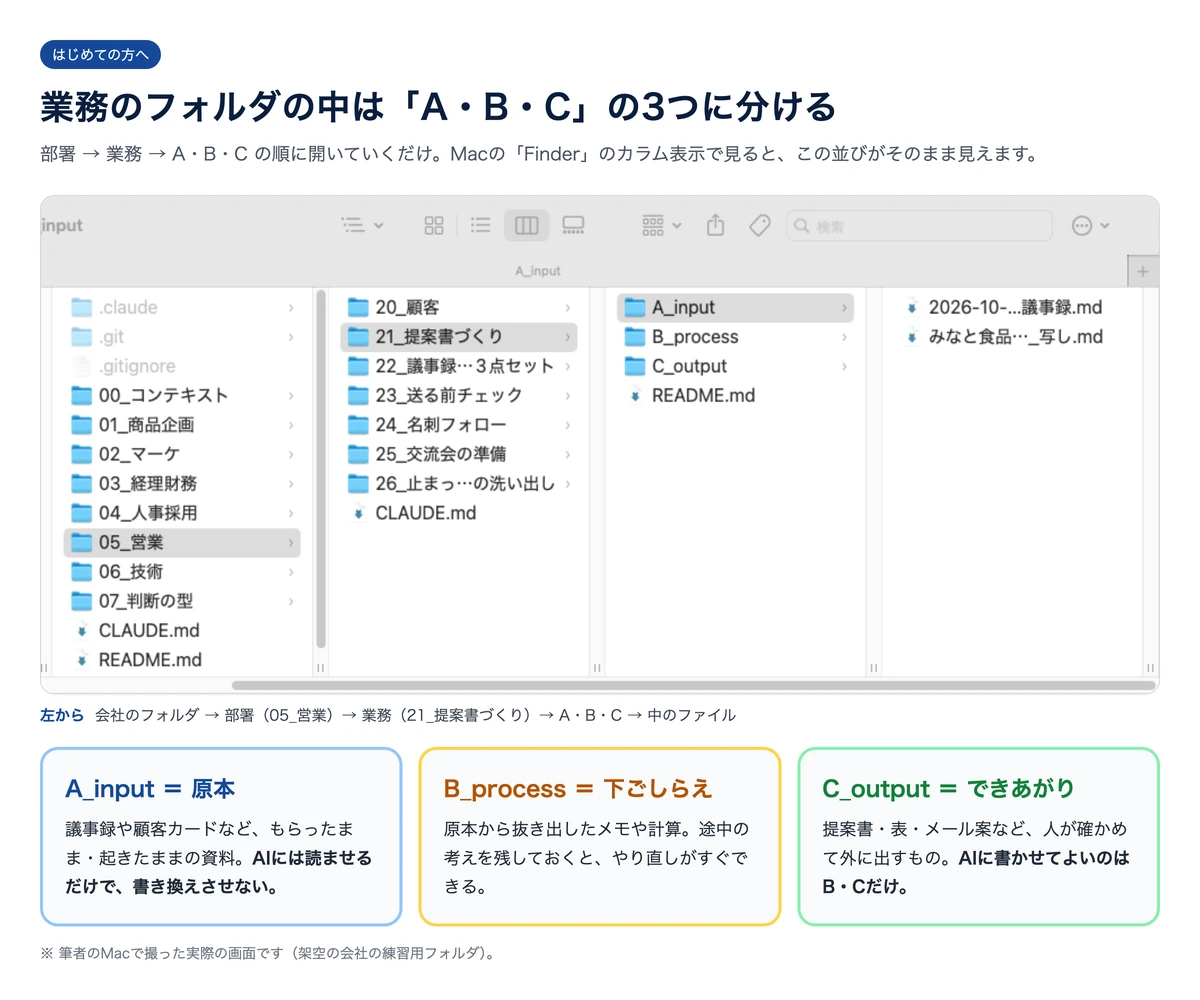Viewport: 1200px width, 1000px height.
Task: Open the 23_送る前チェック folder
Action: tap(459, 395)
